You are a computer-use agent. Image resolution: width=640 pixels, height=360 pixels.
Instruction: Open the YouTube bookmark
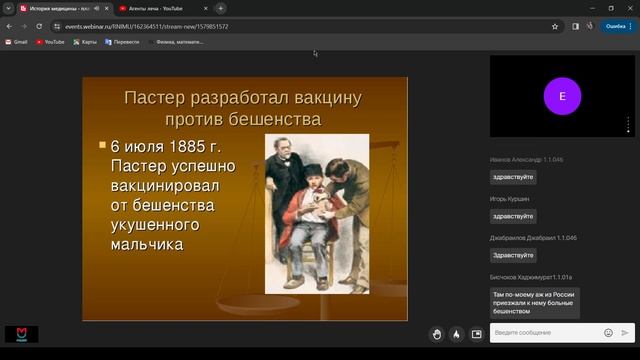click(50, 42)
